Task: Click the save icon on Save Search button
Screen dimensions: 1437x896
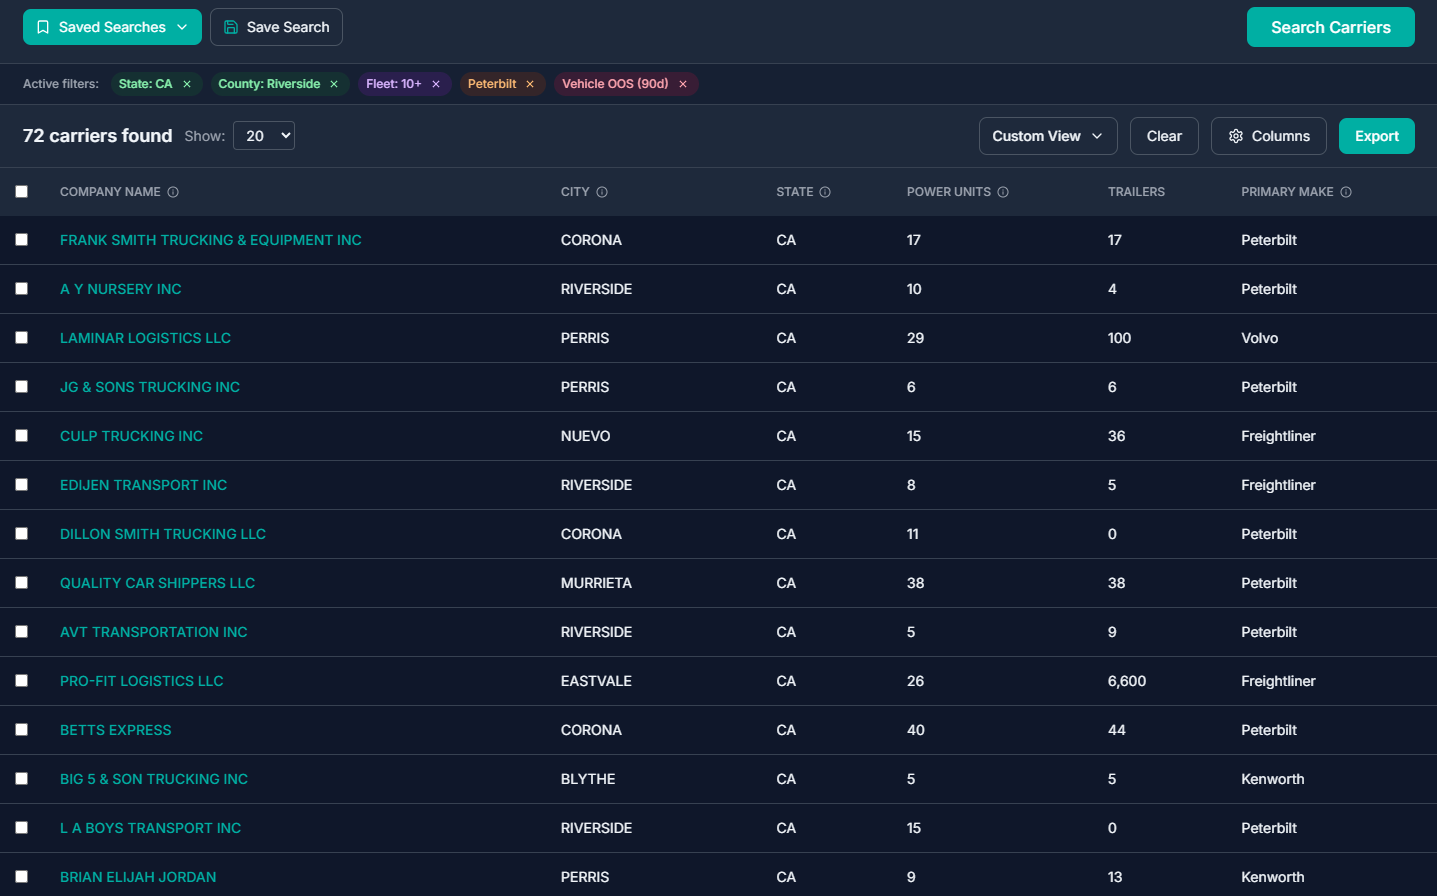Action: pyautogui.click(x=232, y=27)
